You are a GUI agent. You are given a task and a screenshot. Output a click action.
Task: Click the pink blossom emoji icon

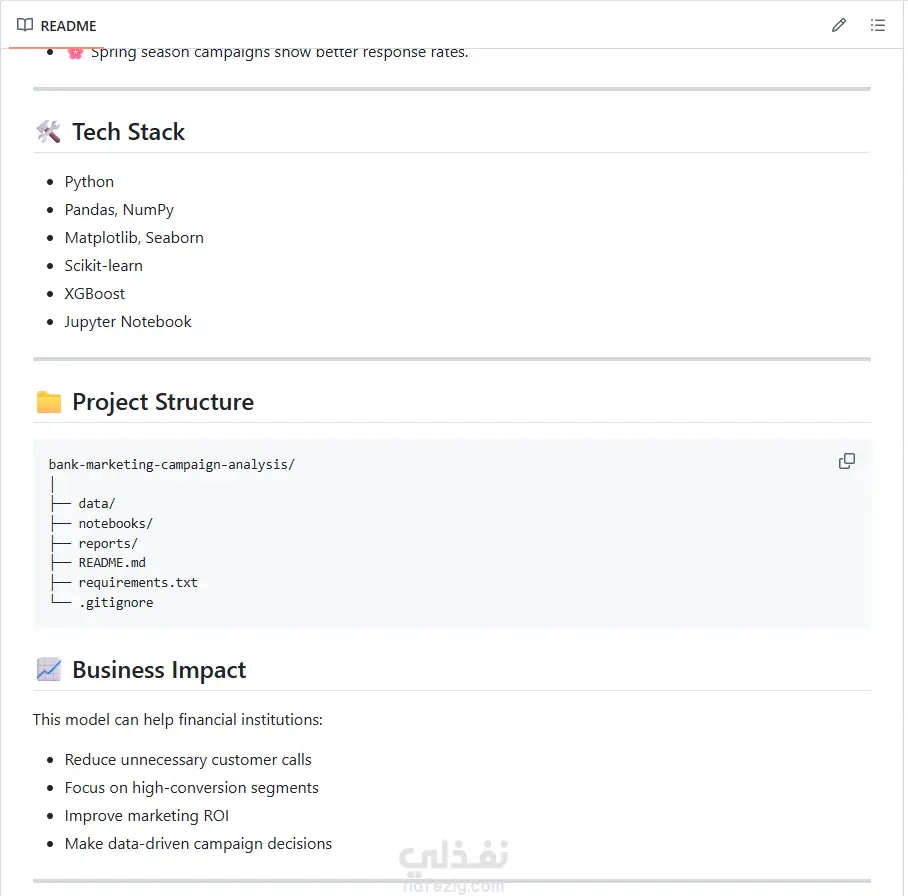coord(75,53)
